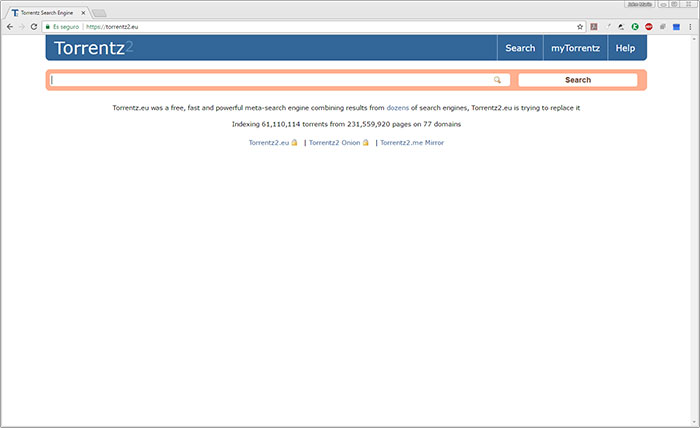Viewport: 700px width, 428px height.
Task: Click the Search button beside the query box
Action: (578, 80)
